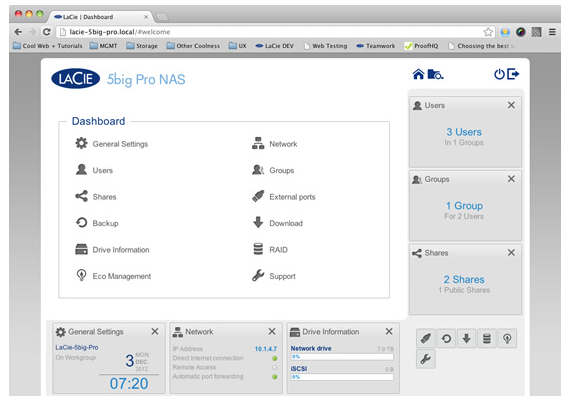Screen dimensions: 570x400
Task: Click the Network drive label
Action: (311, 348)
